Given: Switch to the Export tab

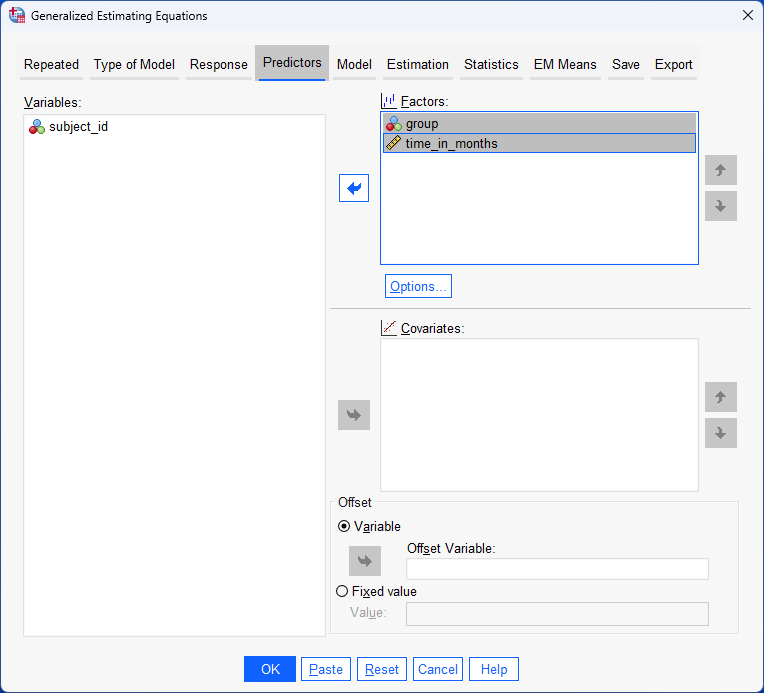Looking at the screenshot, I should coord(673,64).
